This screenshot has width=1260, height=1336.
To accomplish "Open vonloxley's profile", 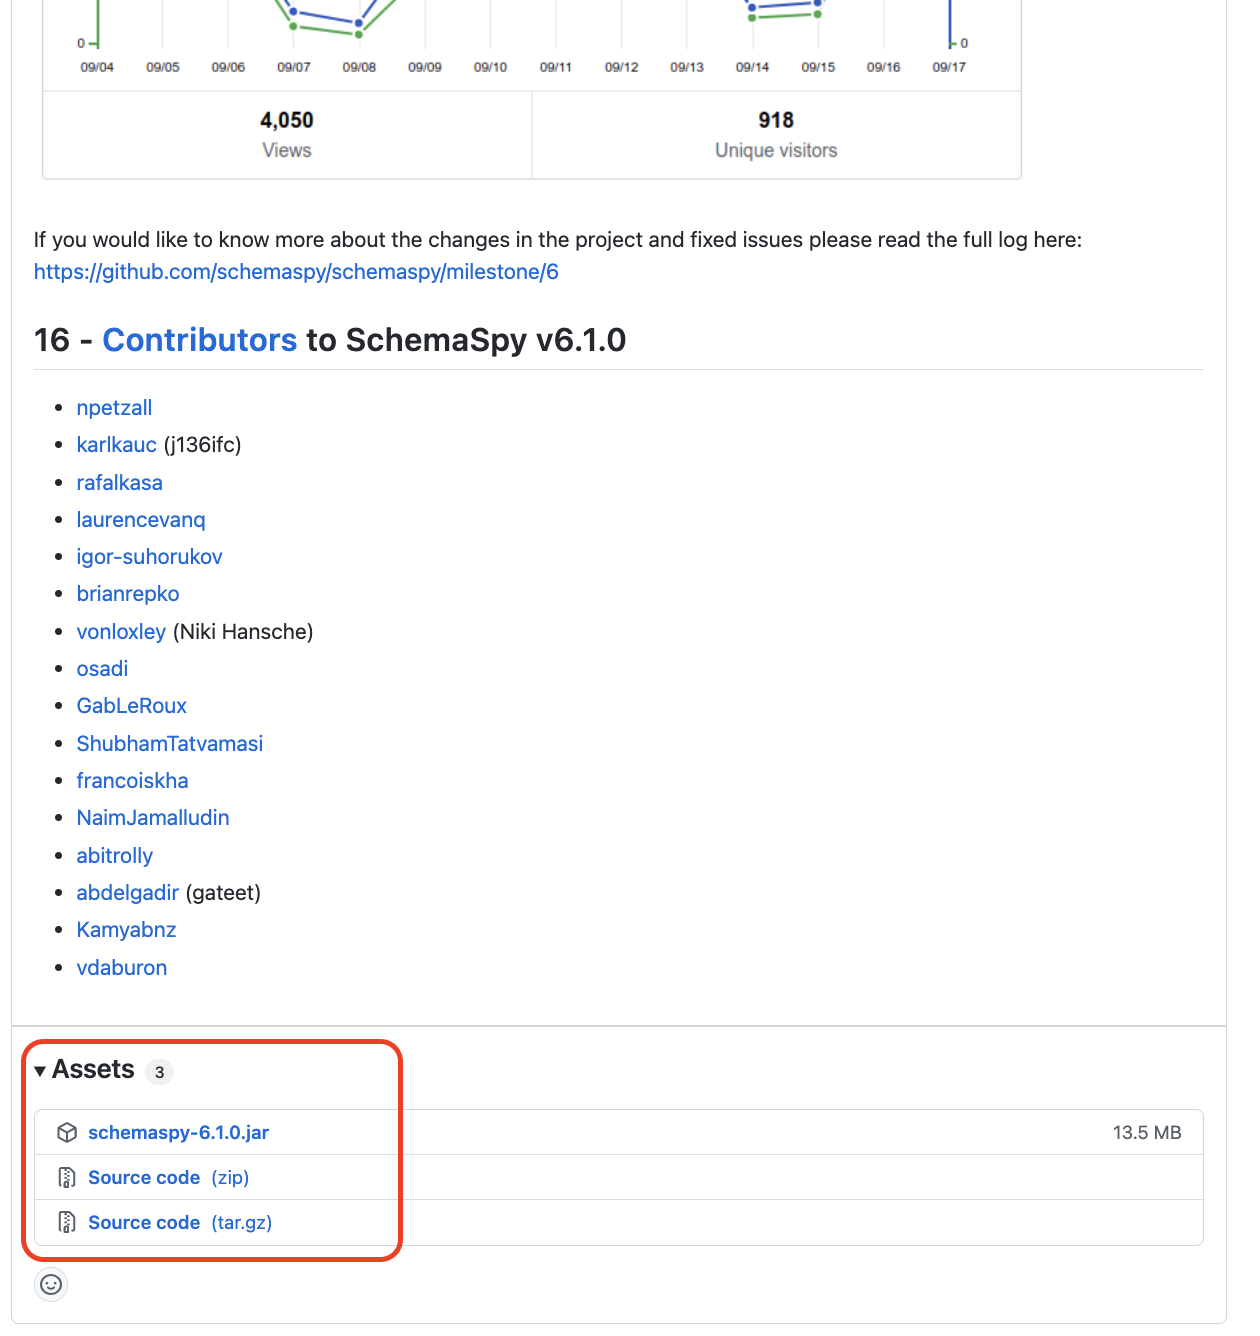I will [x=121, y=631].
